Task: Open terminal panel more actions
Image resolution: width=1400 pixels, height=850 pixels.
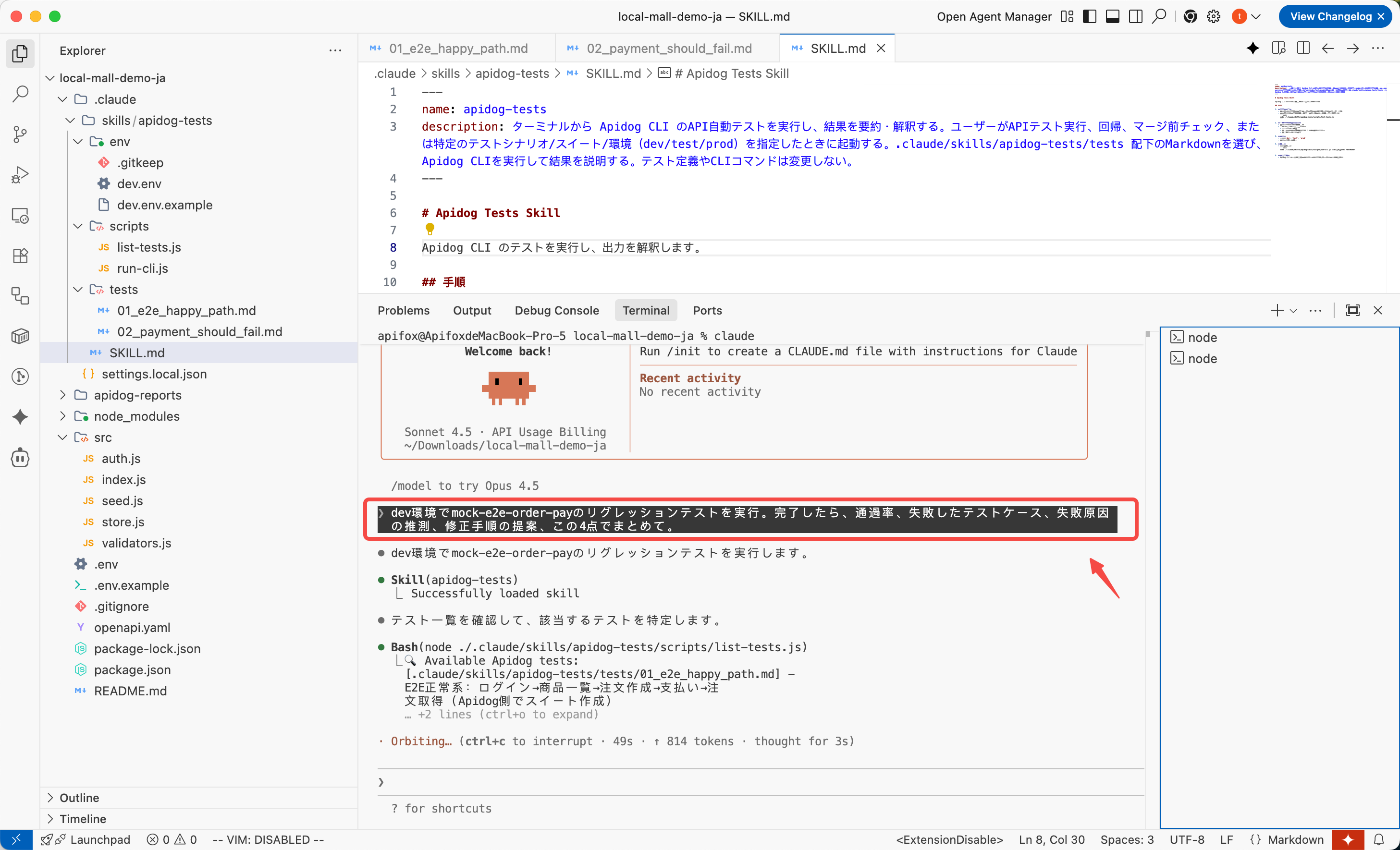Action: (x=1316, y=310)
